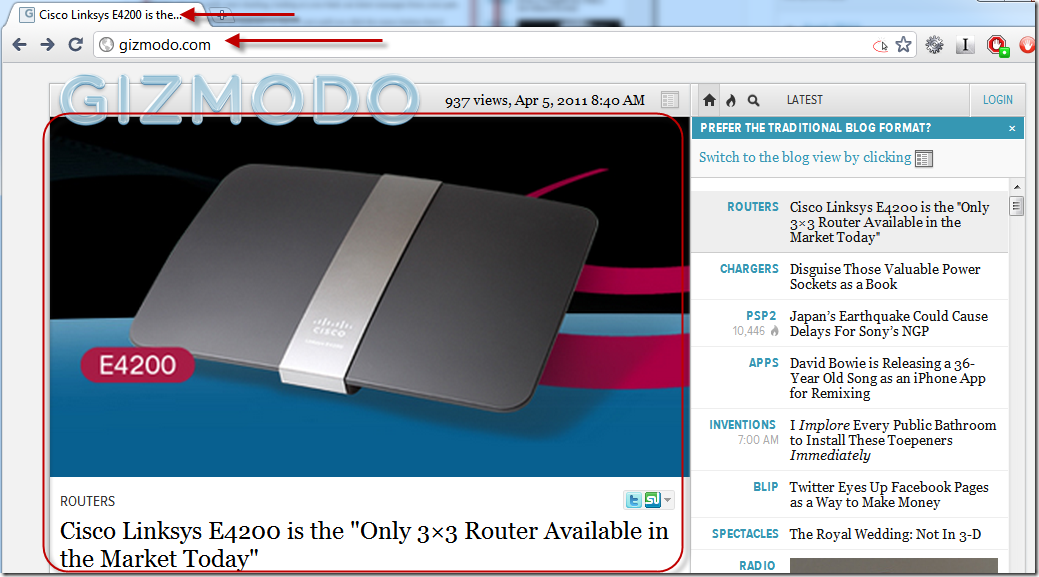The image size is (1039, 577).
Task: Click the CHARGERS category label
Action: [749, 269]
